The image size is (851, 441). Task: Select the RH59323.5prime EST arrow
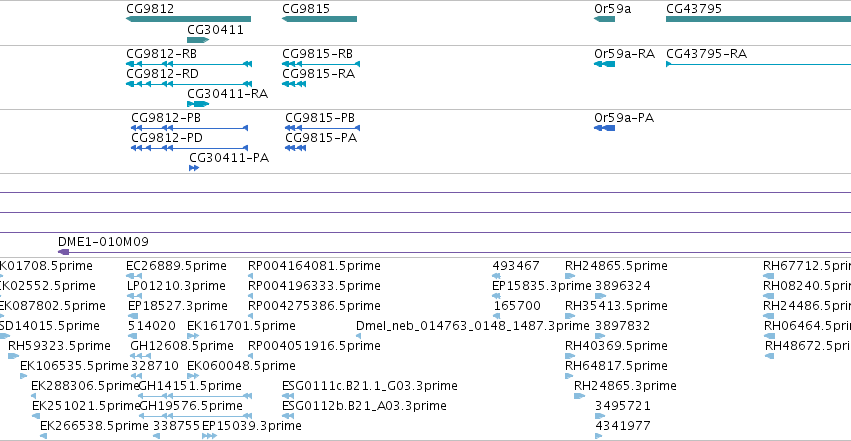click(x=14, y=356)
